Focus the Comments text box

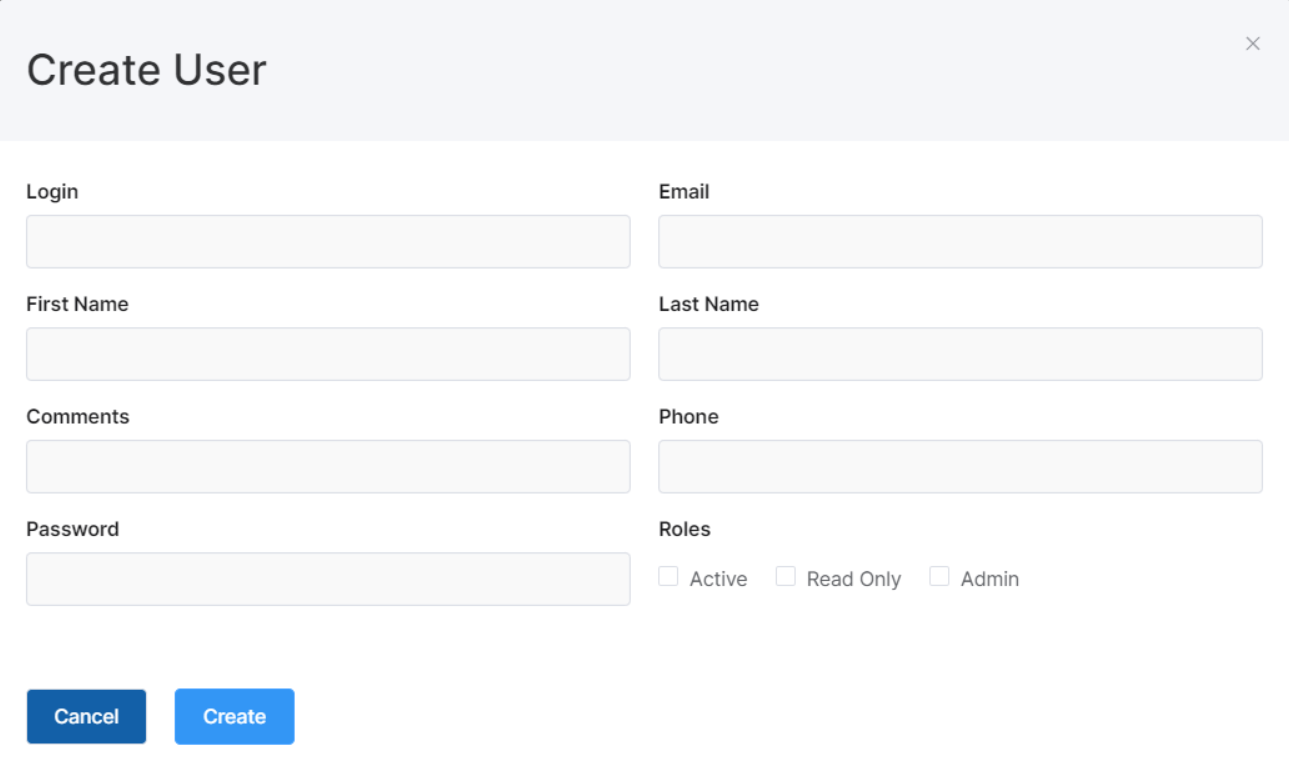[328, 466]
